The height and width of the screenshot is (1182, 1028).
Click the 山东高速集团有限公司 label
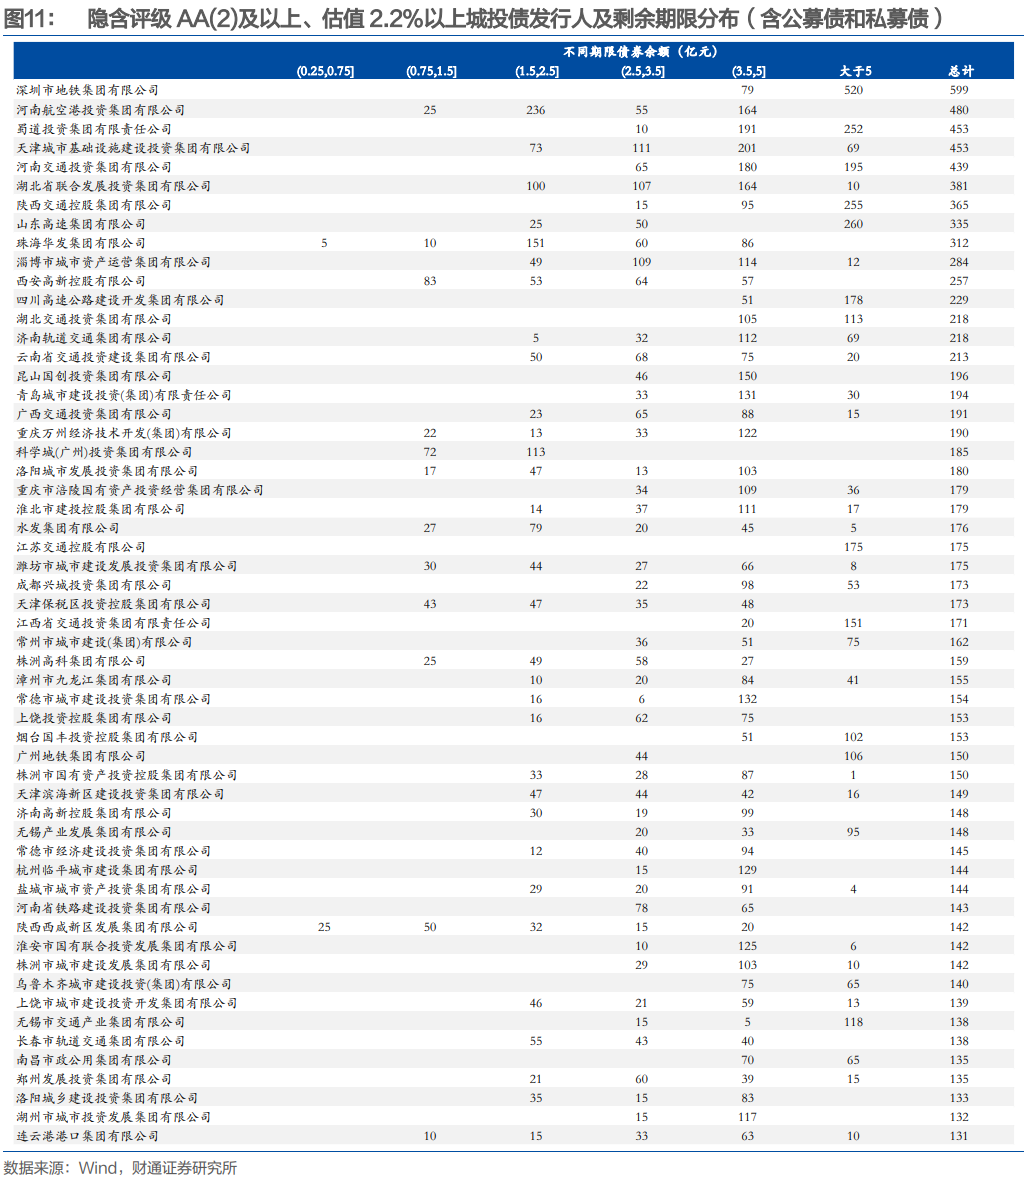81,224
